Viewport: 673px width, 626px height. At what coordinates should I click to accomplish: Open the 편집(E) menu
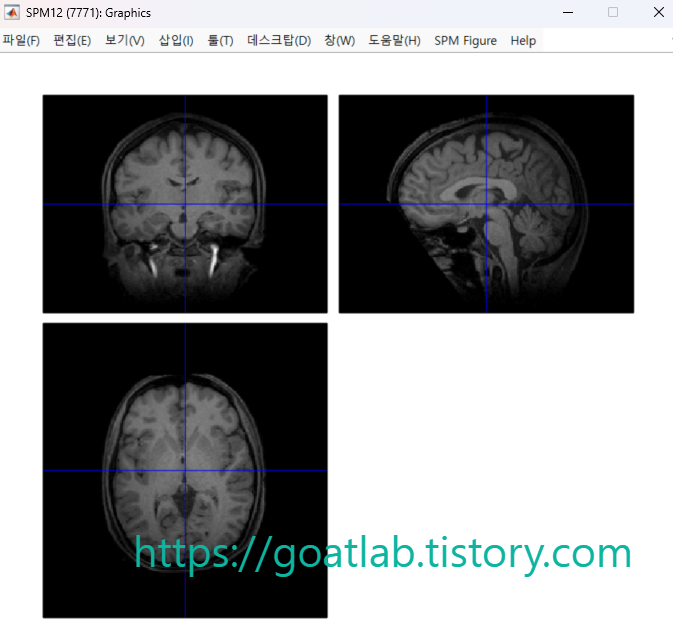72,40
